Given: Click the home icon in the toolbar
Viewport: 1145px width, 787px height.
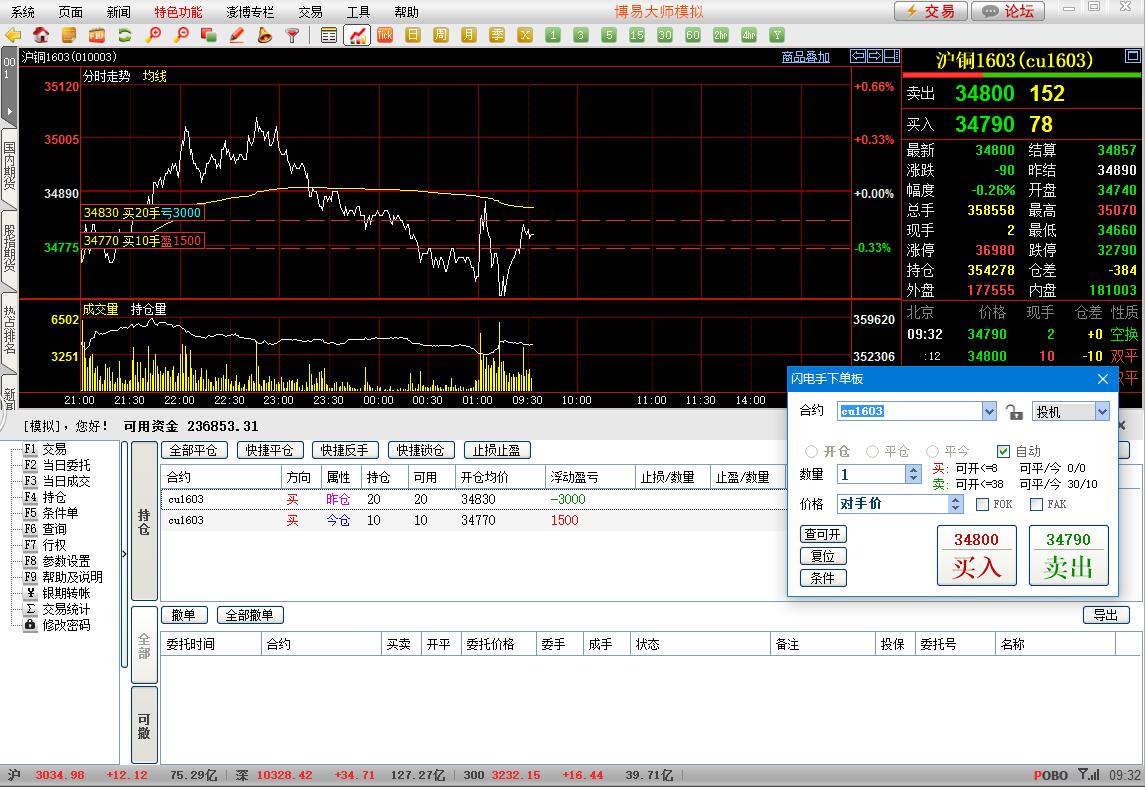Looking at the screenshot, I should [42, 35].
